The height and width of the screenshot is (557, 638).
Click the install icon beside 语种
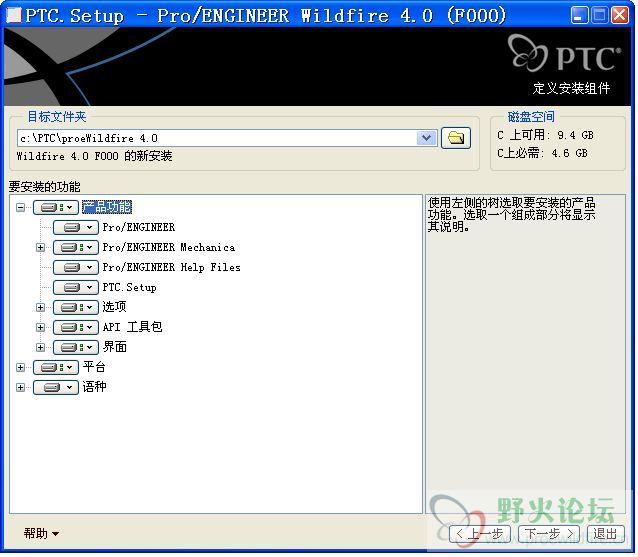pos(56,387)
